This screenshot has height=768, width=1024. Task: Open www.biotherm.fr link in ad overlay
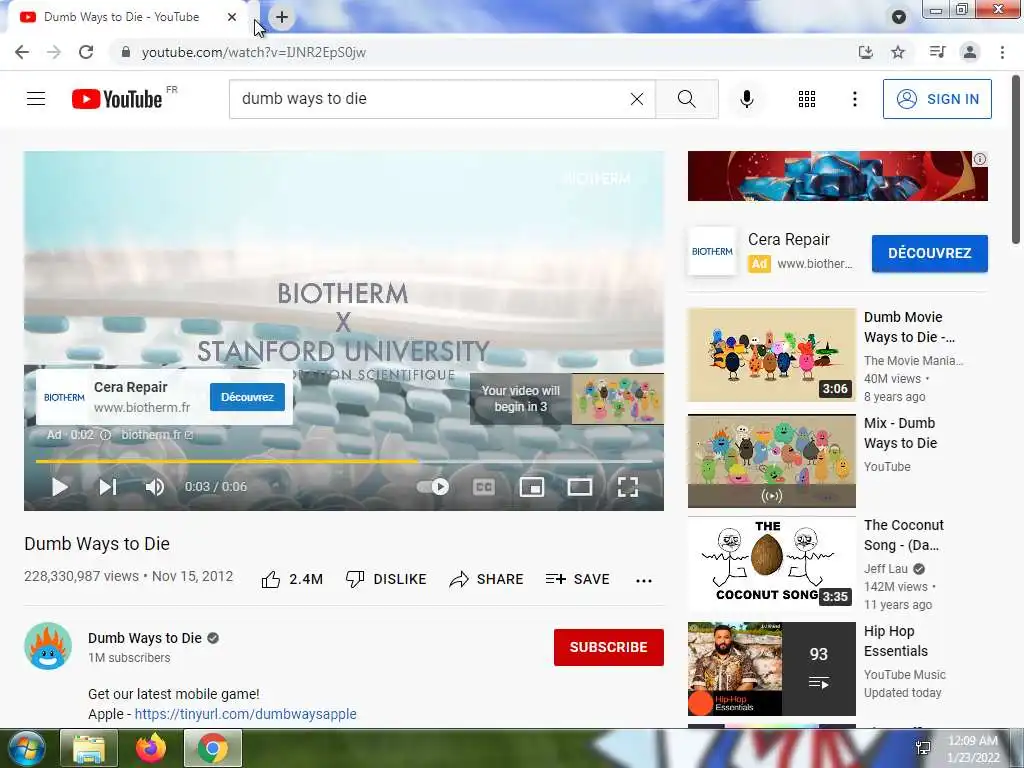142,408
